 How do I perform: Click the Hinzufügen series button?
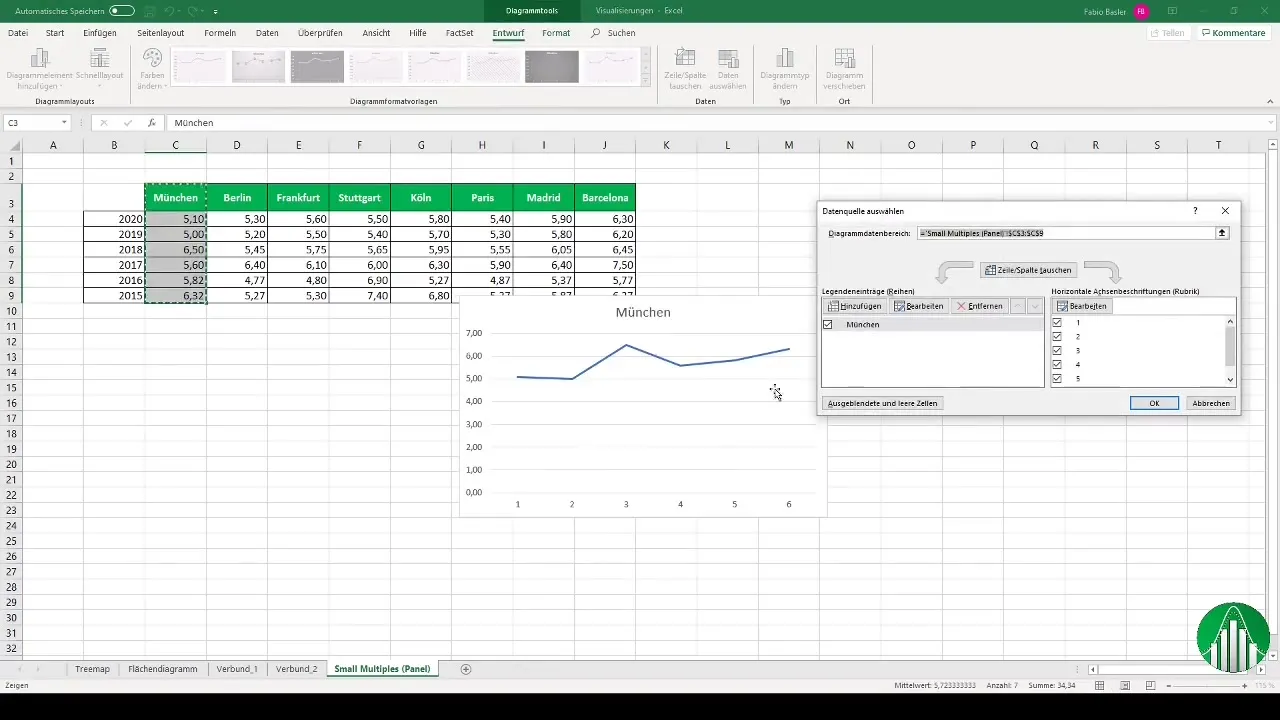click(855, 306)
